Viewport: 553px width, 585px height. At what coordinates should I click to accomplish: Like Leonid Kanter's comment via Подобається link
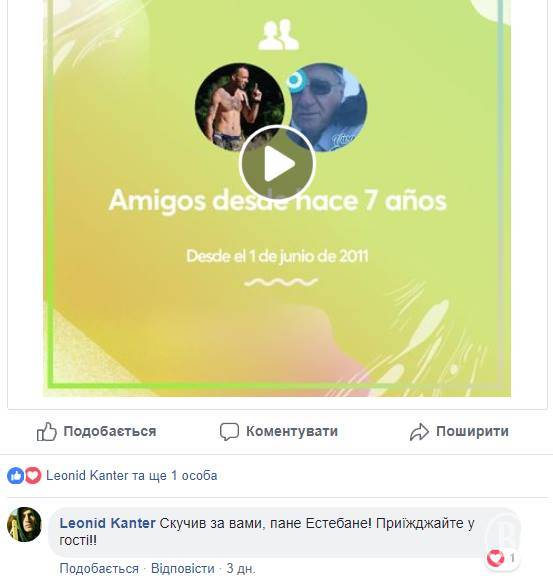[x=99, y=569]
